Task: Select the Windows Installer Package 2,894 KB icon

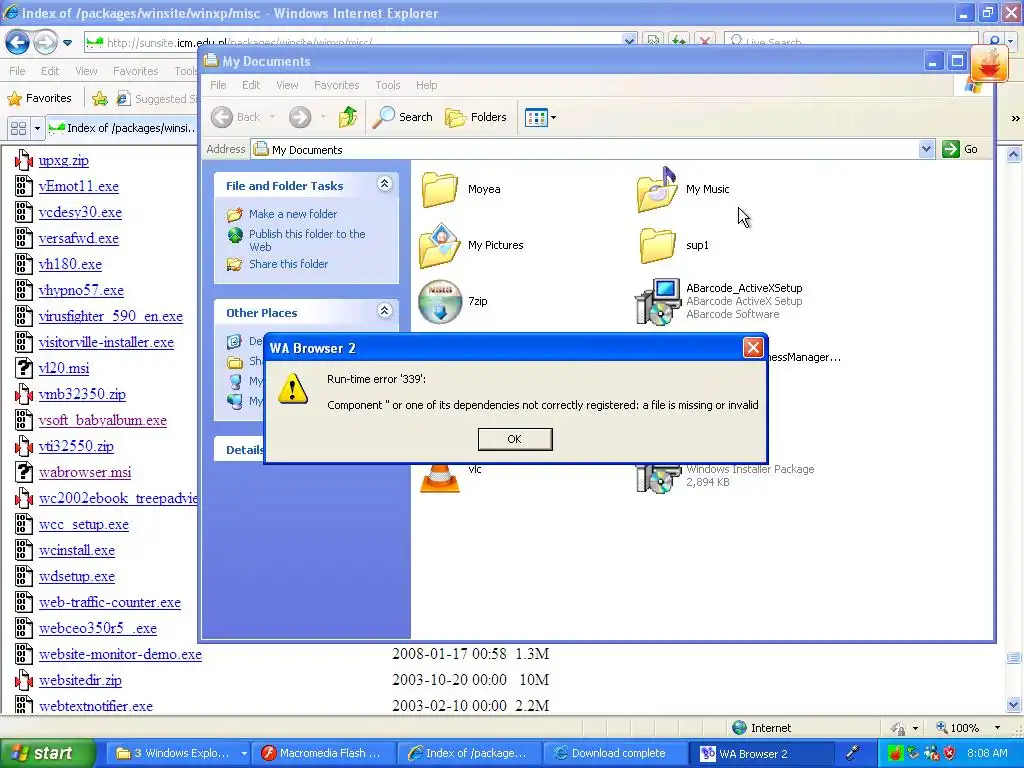Action: [x=657, y=479]
